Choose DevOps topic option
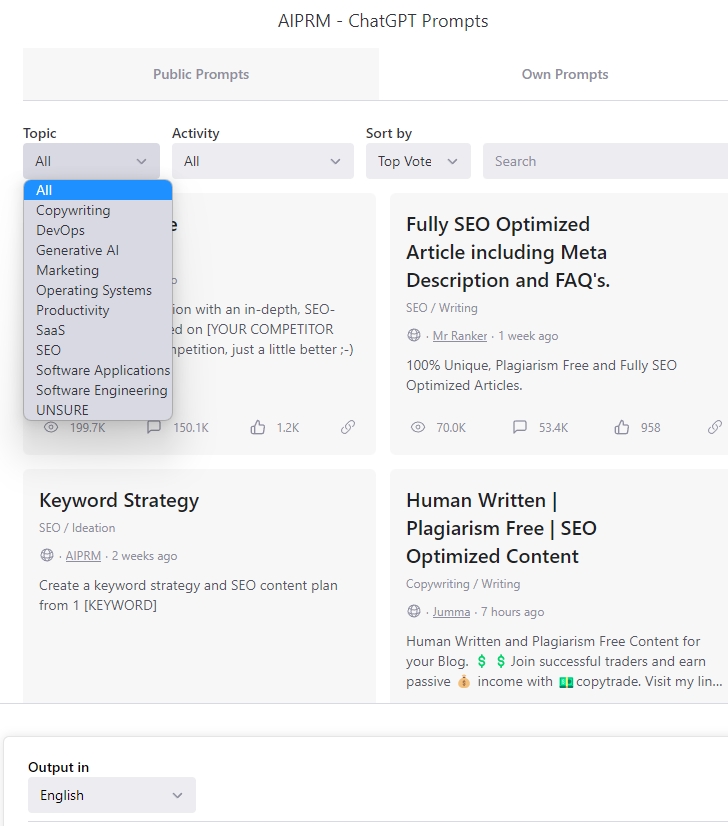This screenshot has height=826, width=728. (98, 230)
